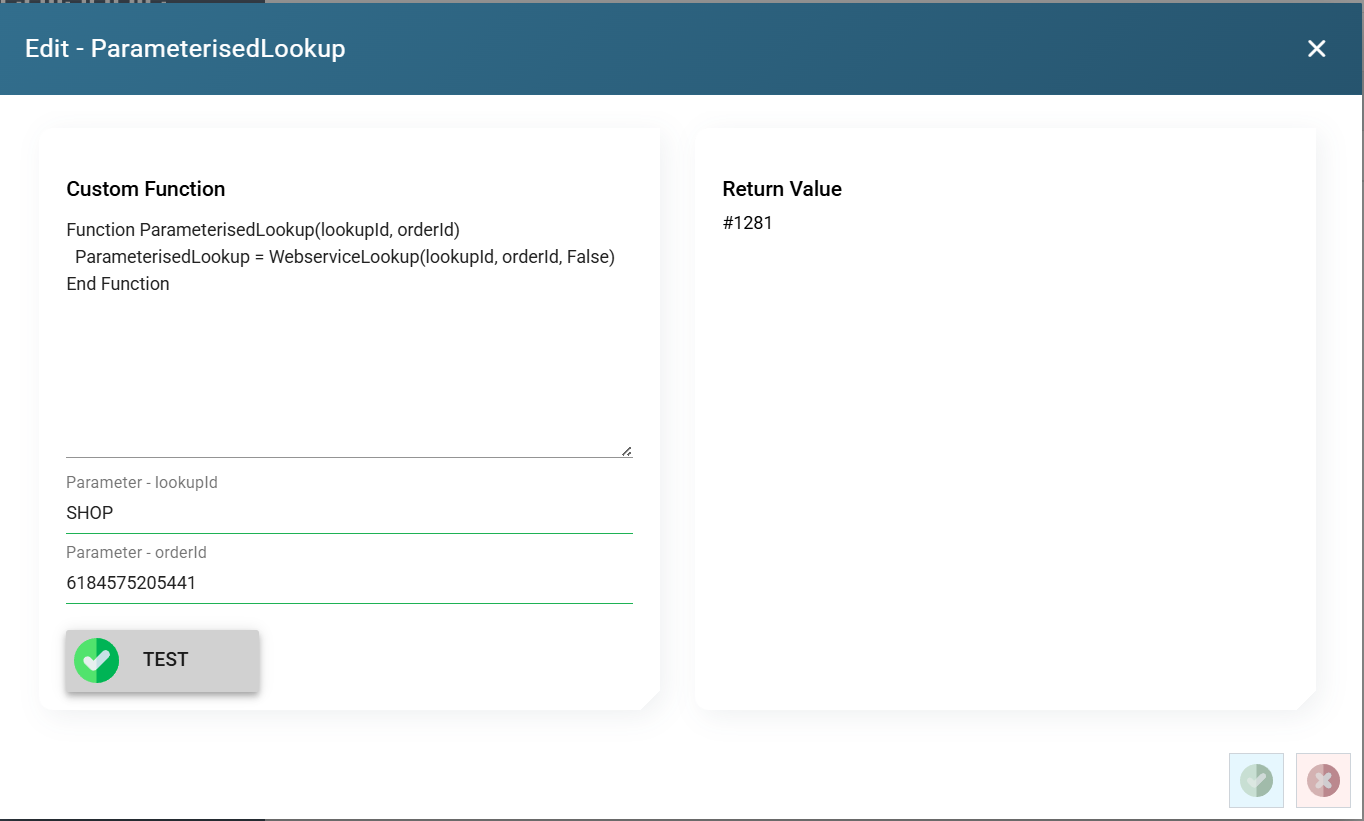The width and height of the screenshot is (1364, 821).
Task: Click the green checkmark icon on TEST
Action: (x=97, y=660)
